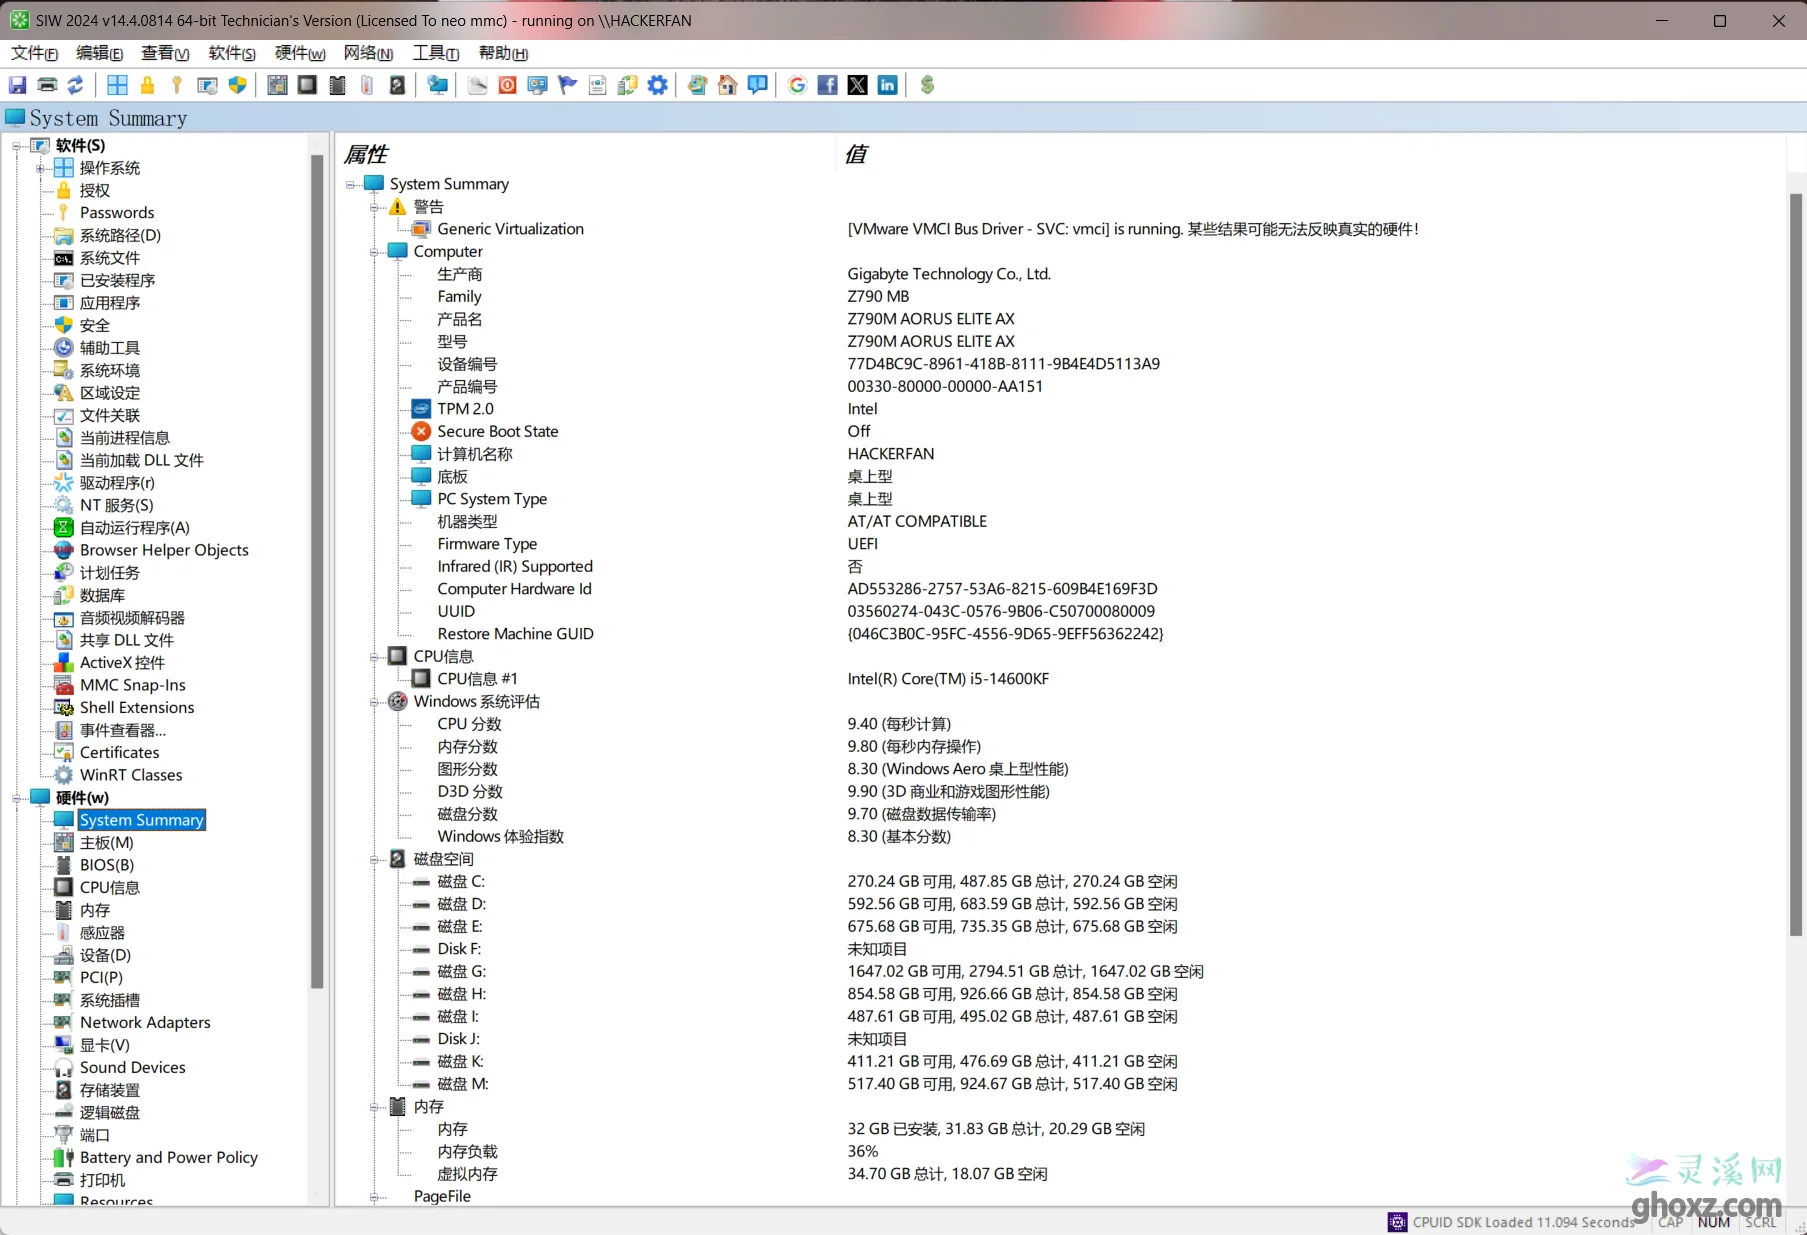This screenshot has height=1235, width=1807.
Task: Click the X (Twitter) toolbar icon
Action: (857, 85)
